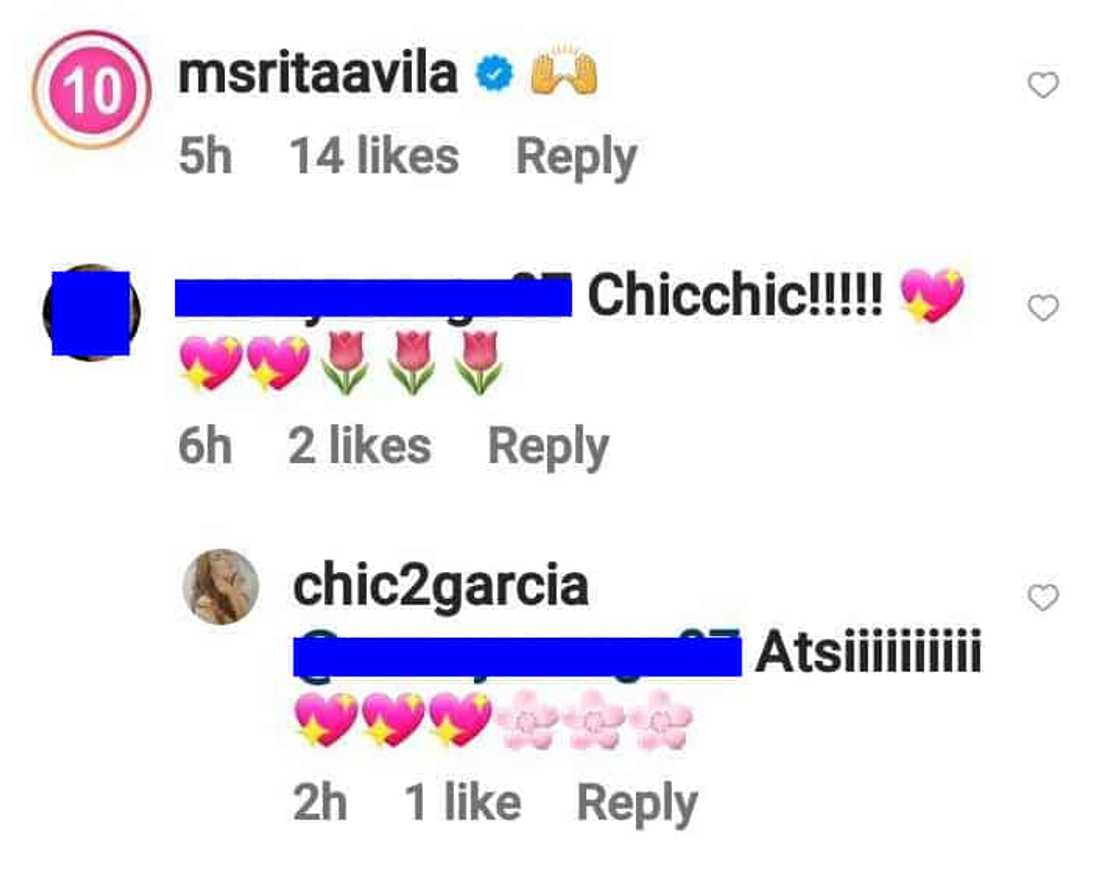This screenshot has width=1120, height=872.
Task: Open chic2garcia's profile picture
Action: point(221,586)
